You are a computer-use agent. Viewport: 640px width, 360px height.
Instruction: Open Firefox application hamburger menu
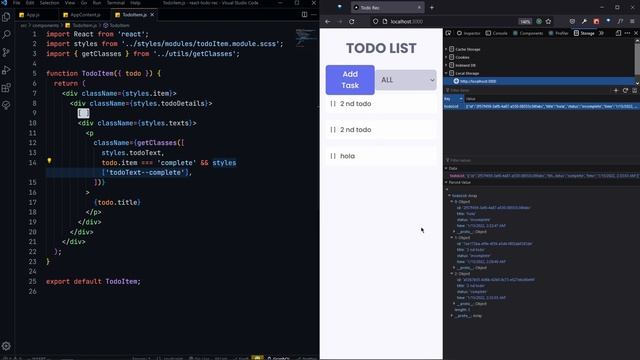(x=632, y=21)
